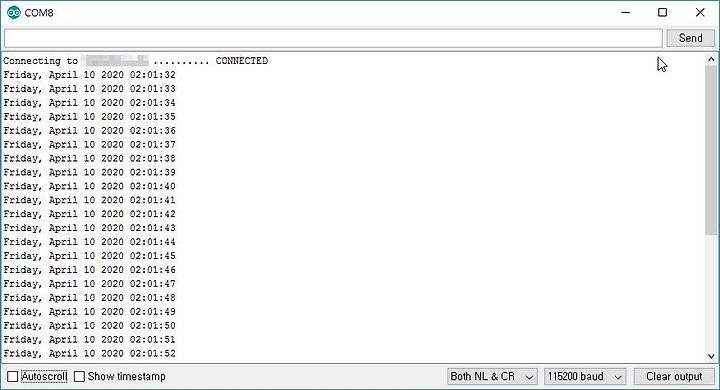Click the scrollbar up arrow
Image resolution: width=720 pixels, height=390 pixels.
click(x=711, y=59)
